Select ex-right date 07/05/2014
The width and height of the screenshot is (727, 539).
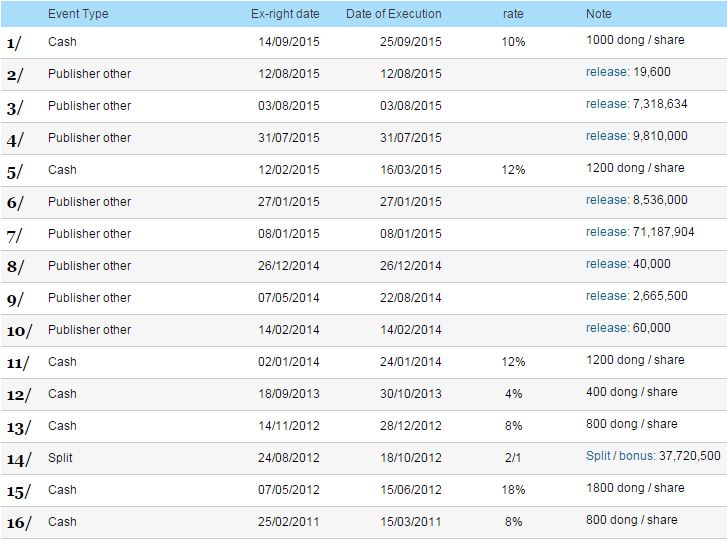(289, 298)
